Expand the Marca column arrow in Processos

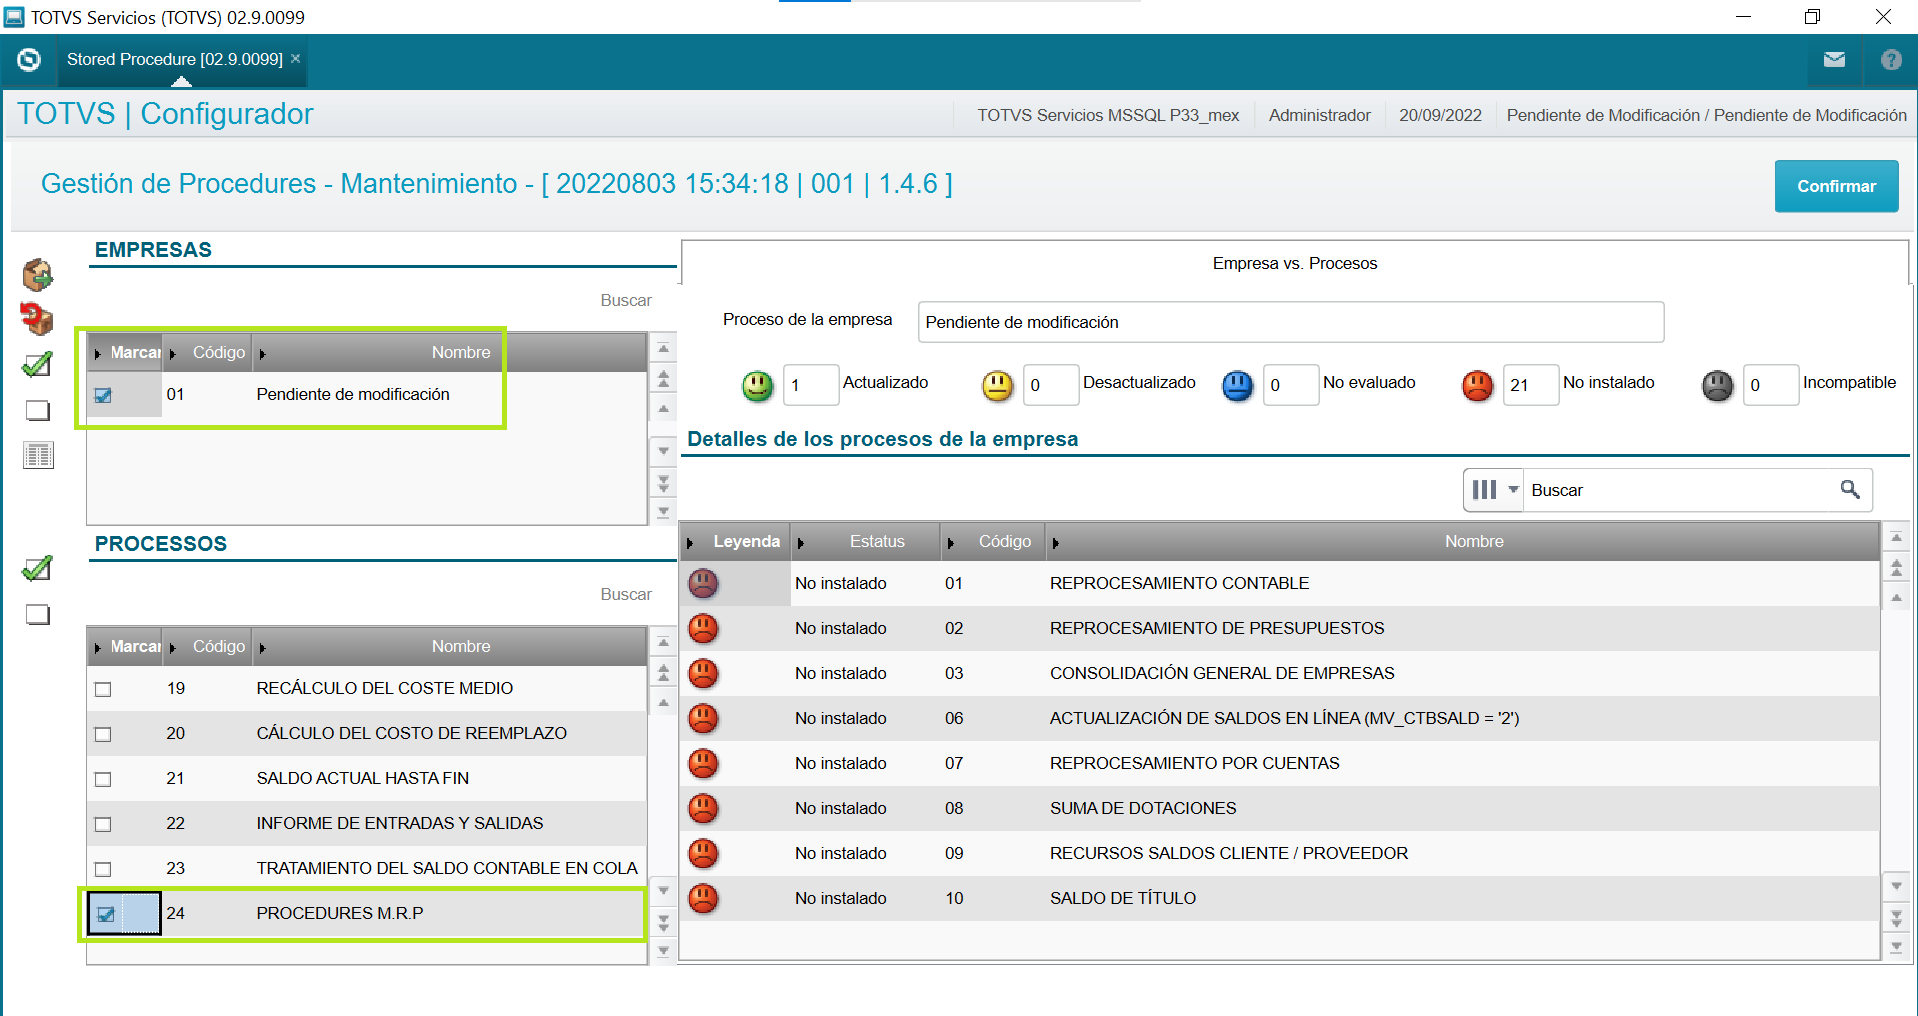tap(98, 648)
